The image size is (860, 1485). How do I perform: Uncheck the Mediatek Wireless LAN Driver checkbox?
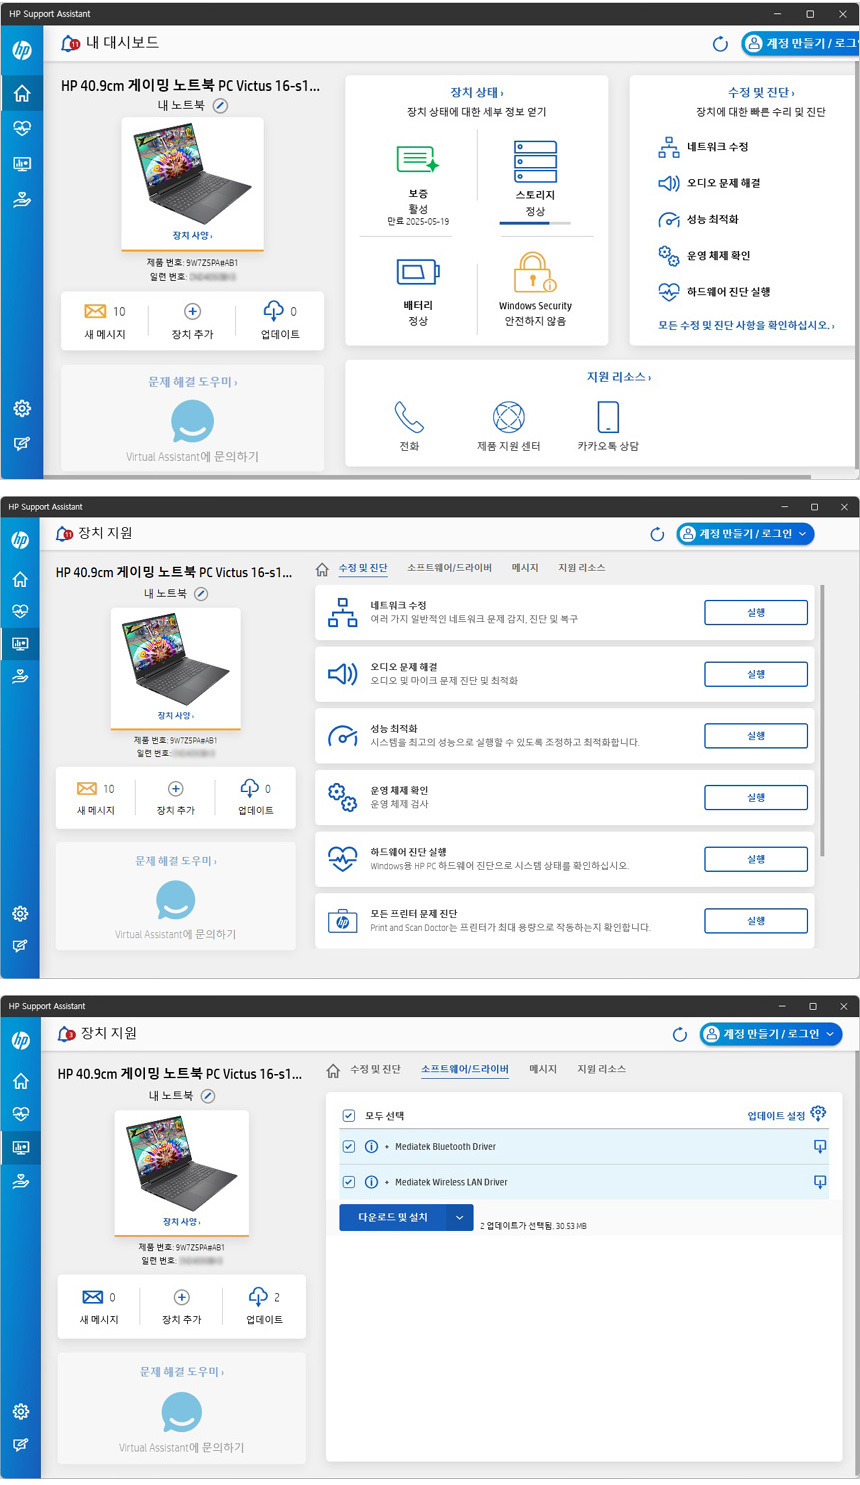[349, 1182]
